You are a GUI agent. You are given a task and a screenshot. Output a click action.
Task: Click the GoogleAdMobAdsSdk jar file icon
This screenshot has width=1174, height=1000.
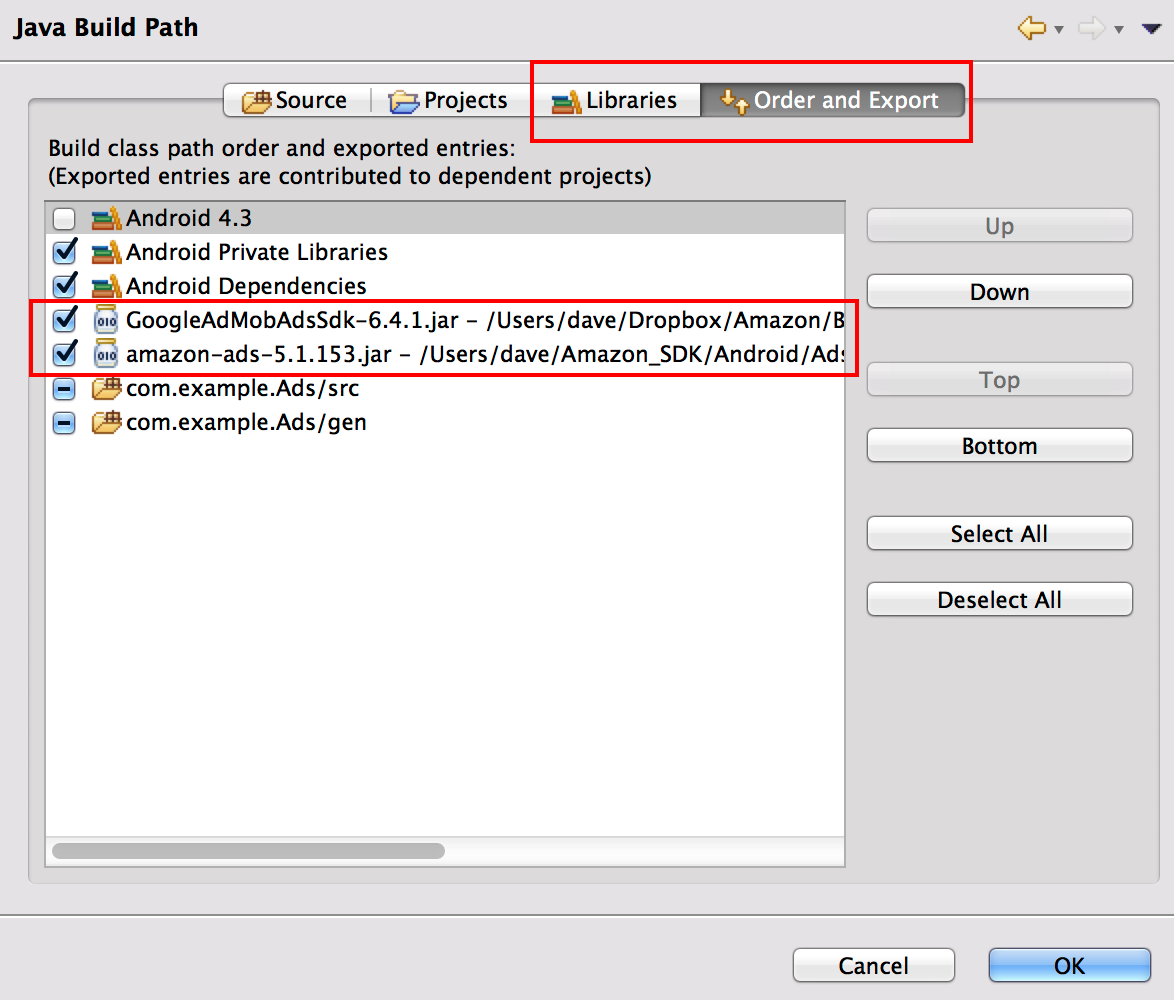pyautogui.click(x=106, y=320)
